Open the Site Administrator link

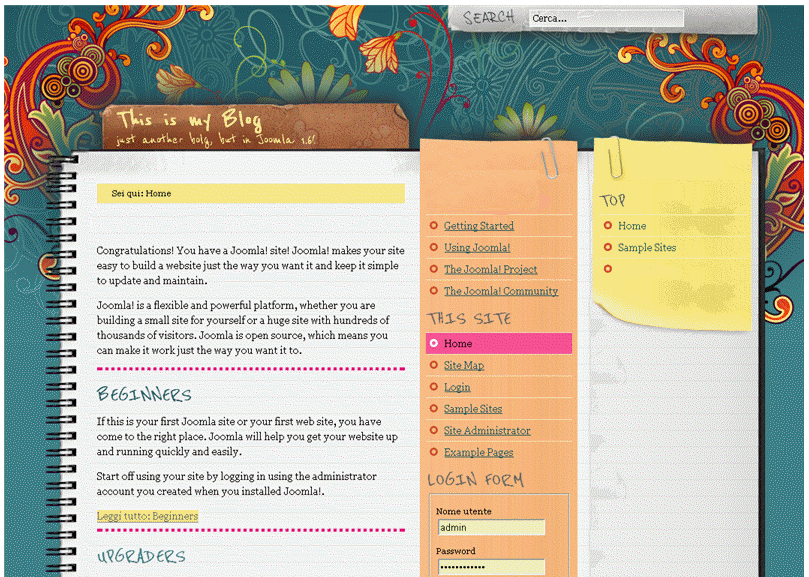pyautogui.click(x=487, y=430)
